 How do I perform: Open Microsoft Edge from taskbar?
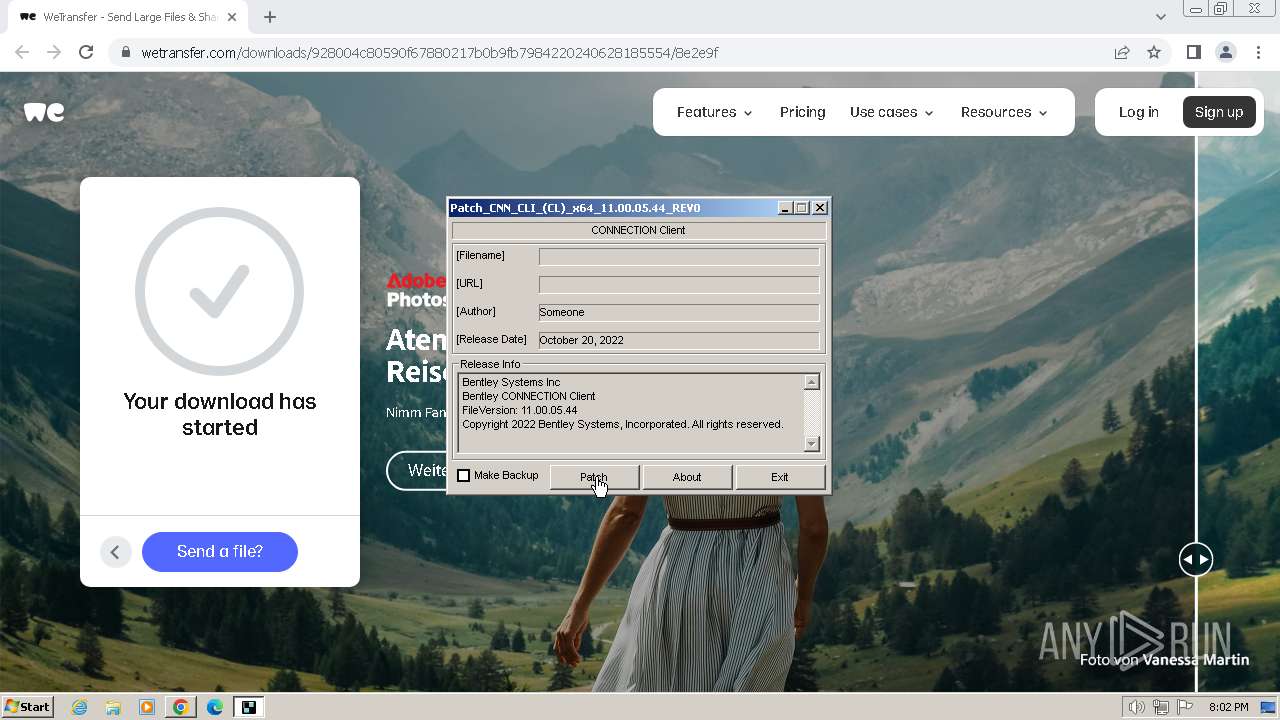pos(214,707)
